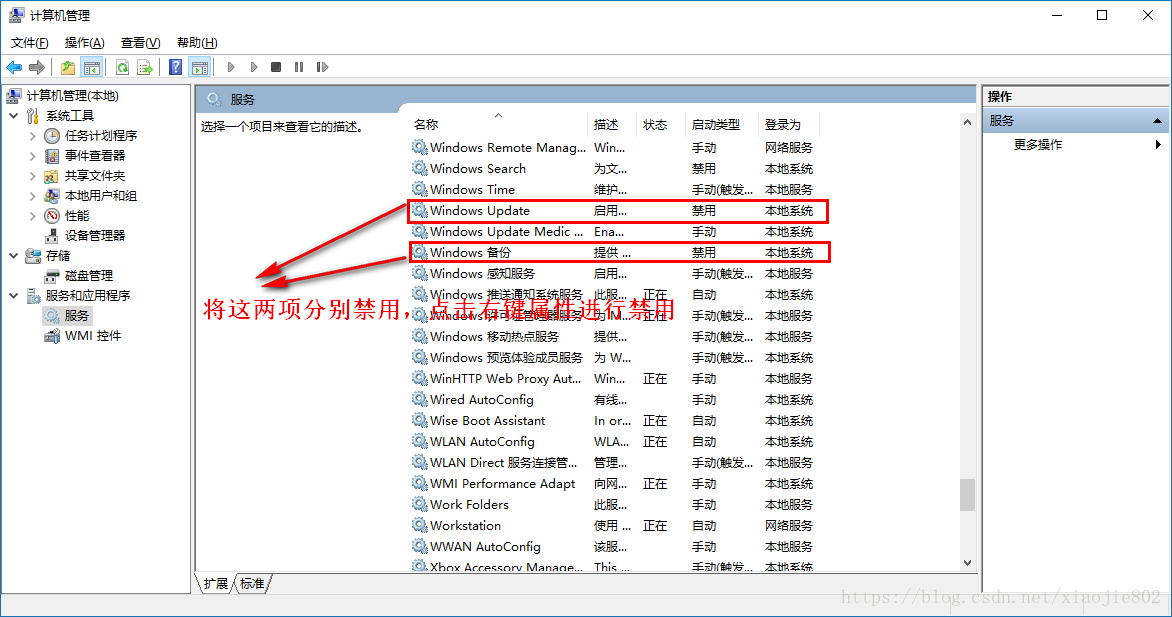Toggle the Show/Hide Action Pane icon

click(200, 67)
